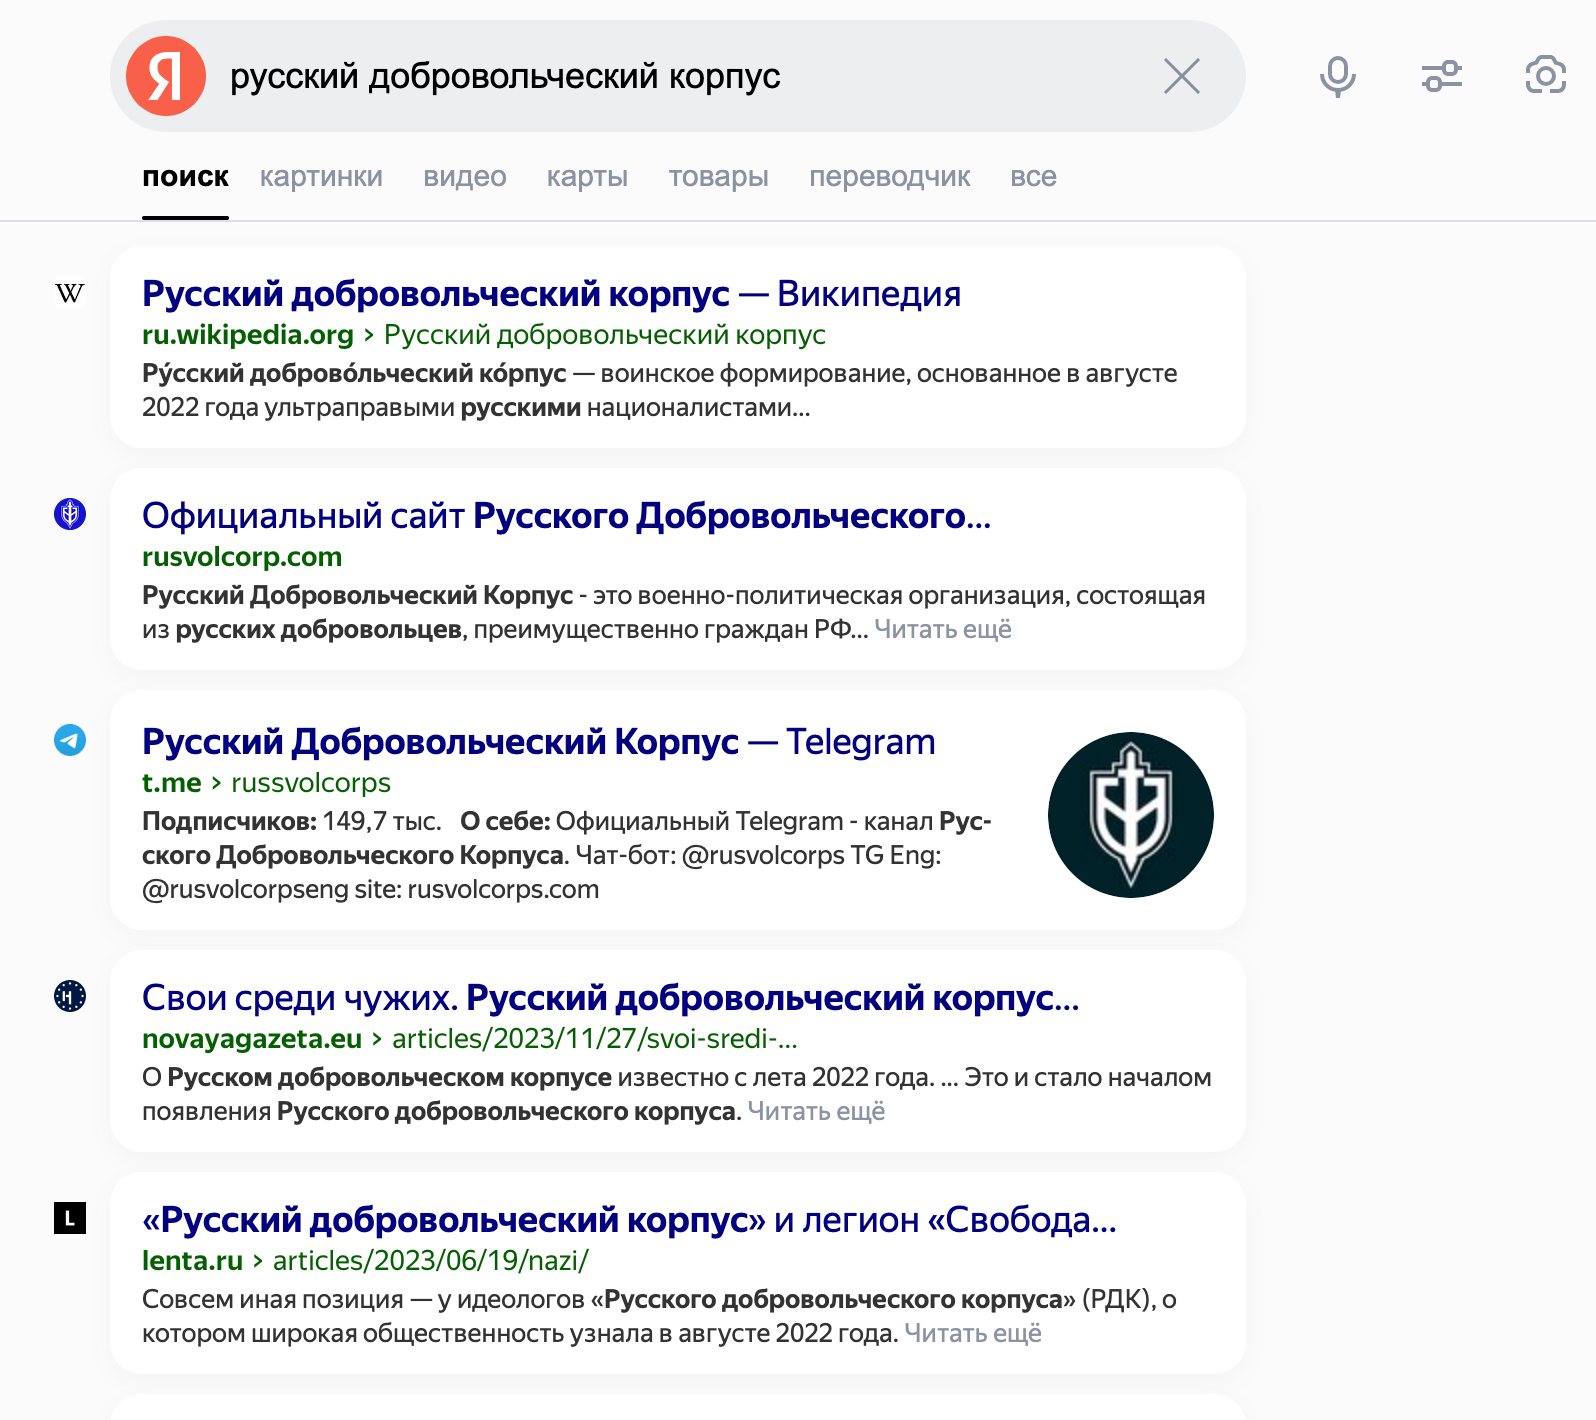Click the Lenta.ru favicon
The image size is (1596, 1420).
pyautogui.click(x=70, y=1218)
